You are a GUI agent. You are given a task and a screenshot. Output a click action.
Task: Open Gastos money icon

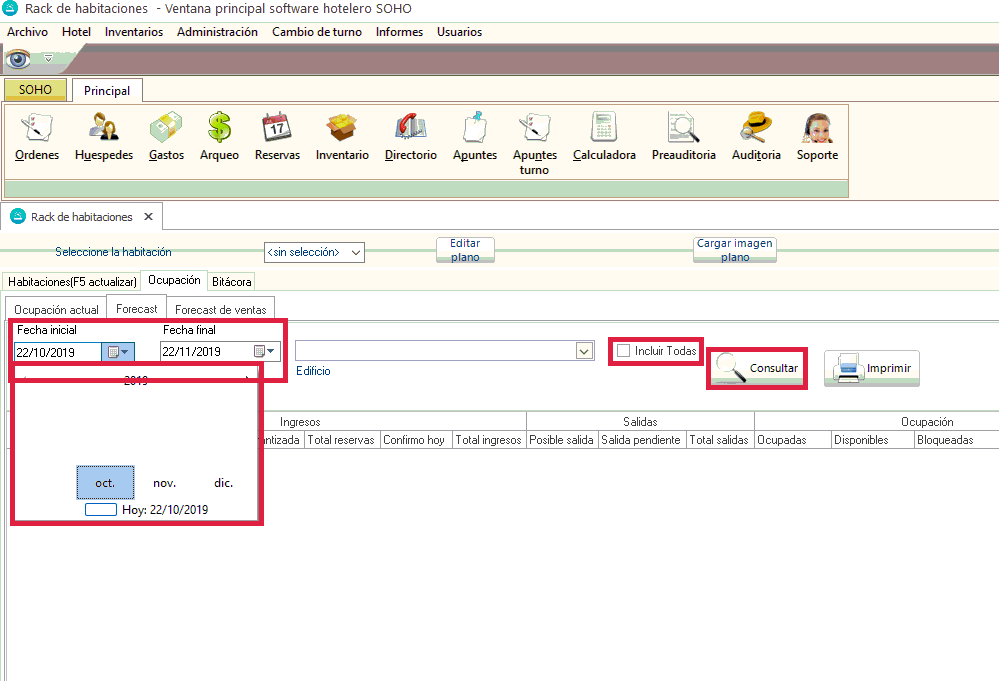pos(166,129)
